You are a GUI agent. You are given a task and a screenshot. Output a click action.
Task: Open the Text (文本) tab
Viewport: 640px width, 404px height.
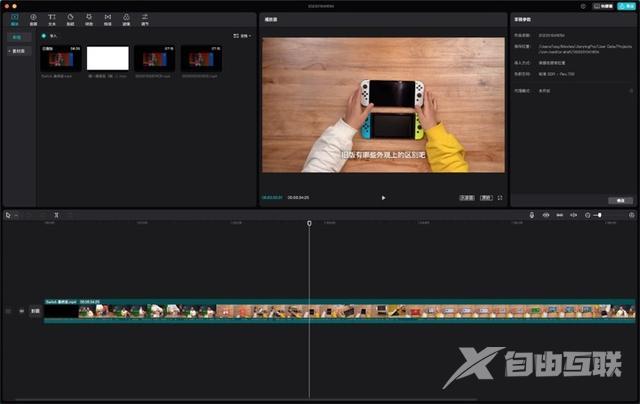51,19
